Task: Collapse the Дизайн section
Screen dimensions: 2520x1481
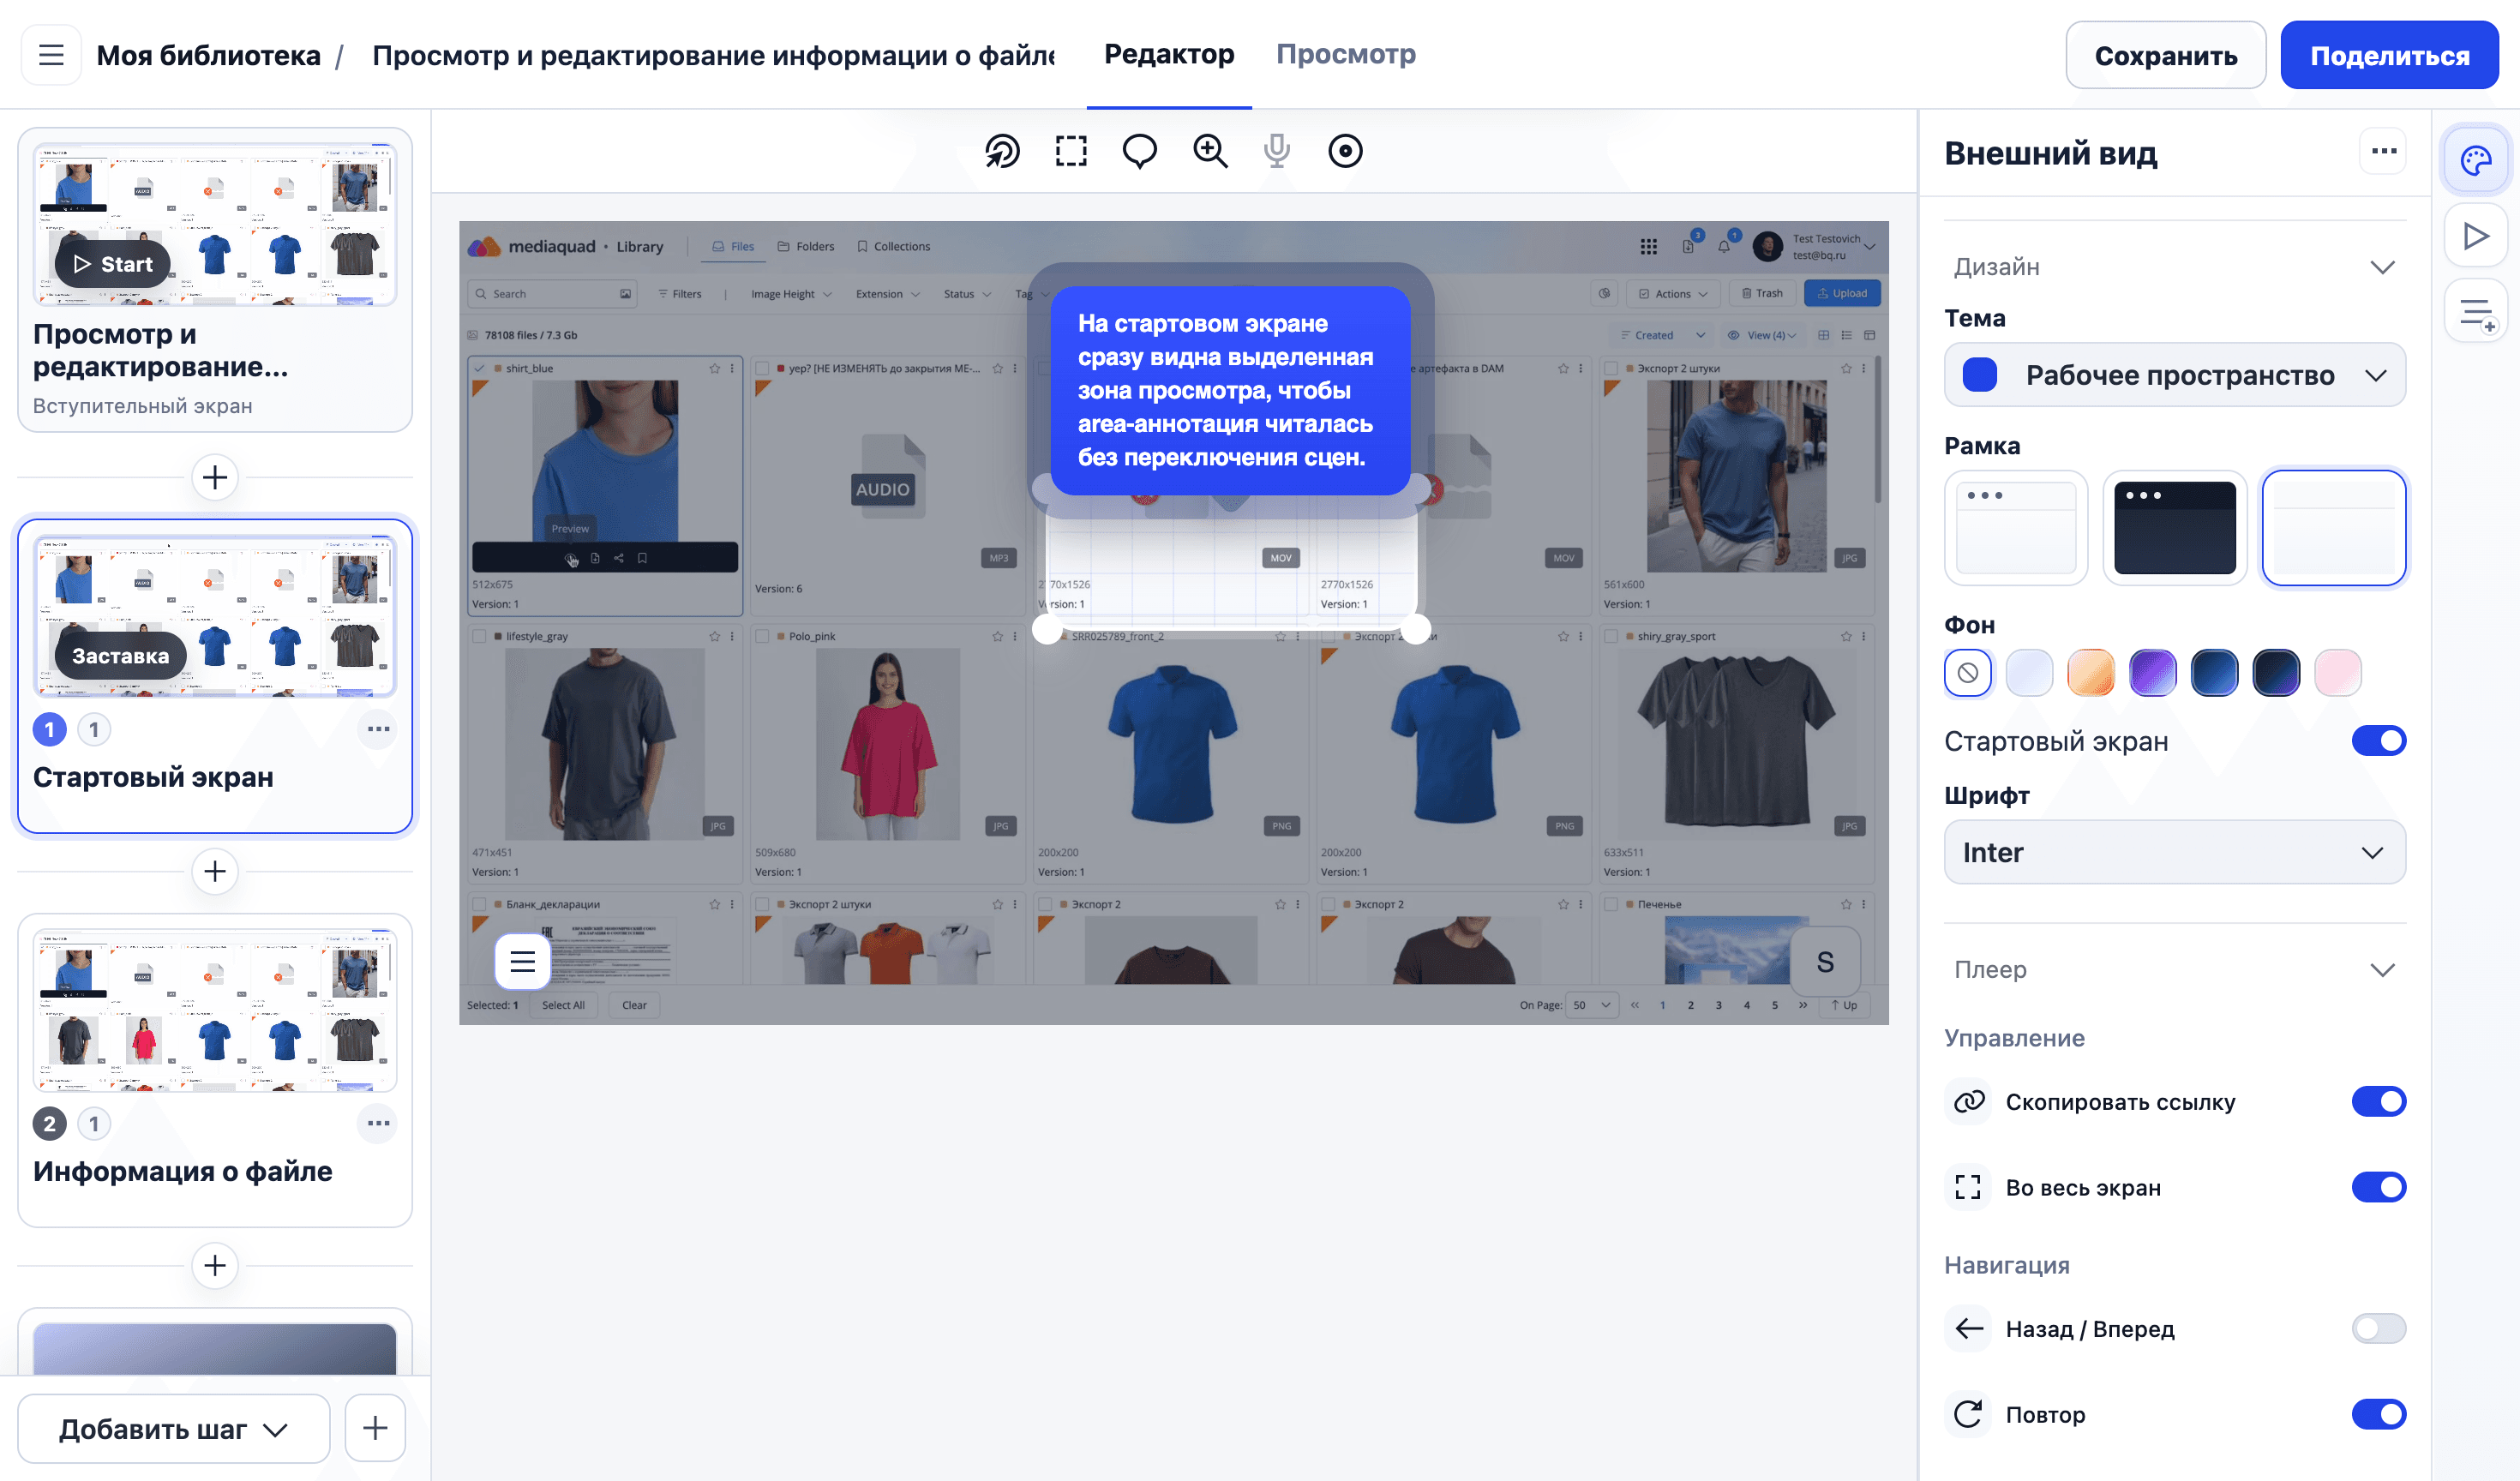Action: [2174, 267]
